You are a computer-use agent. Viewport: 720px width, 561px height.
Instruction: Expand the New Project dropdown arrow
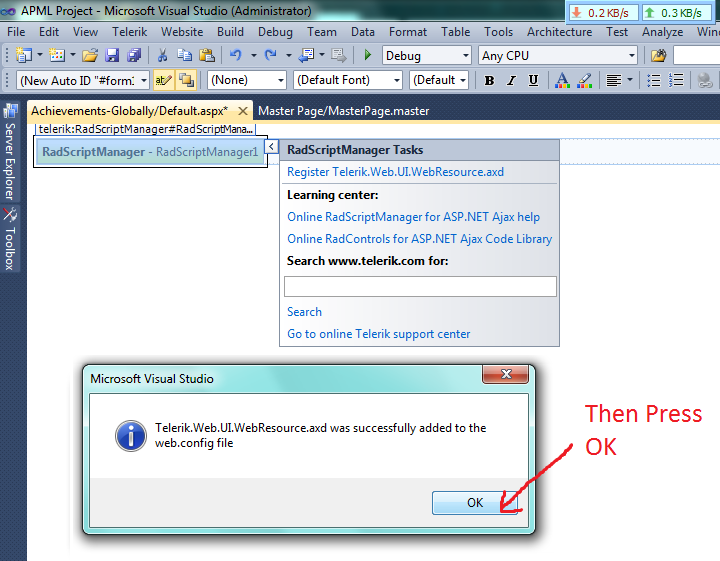click(x=40, y=56)
